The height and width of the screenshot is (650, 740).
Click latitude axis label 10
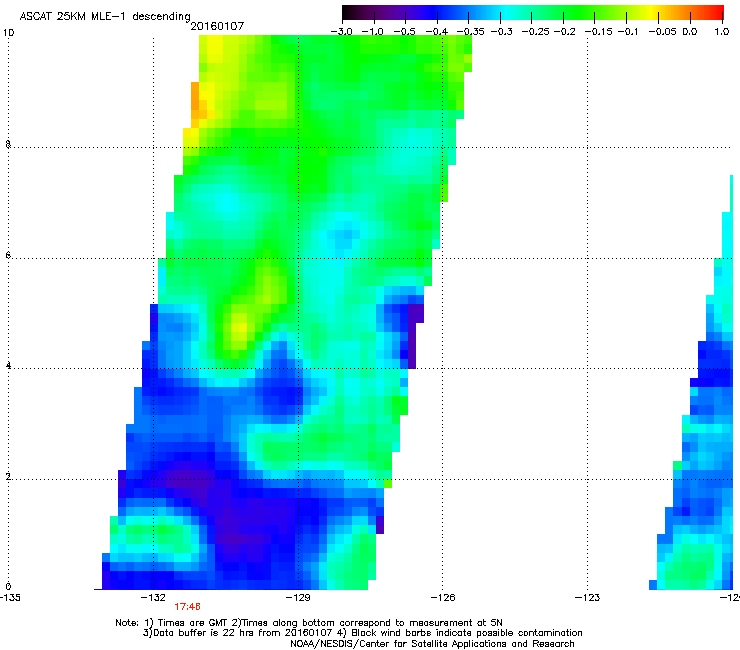[8, 33]
